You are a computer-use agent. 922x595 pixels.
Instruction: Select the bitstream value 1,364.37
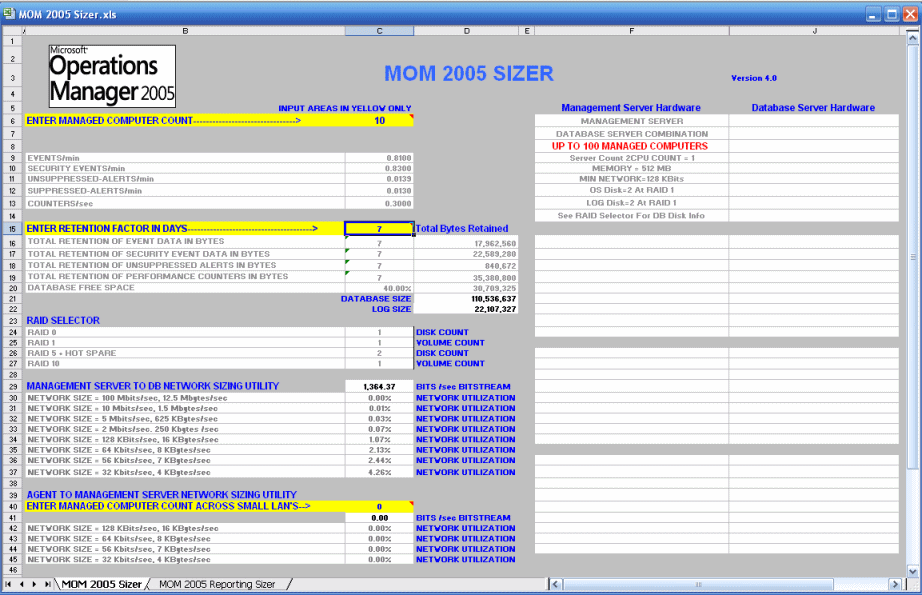tap(379, 386)
